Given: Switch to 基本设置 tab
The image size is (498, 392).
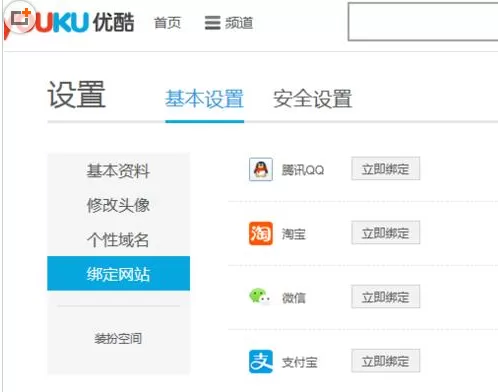Looking at the screenshot, I should [x=205, y=99].
